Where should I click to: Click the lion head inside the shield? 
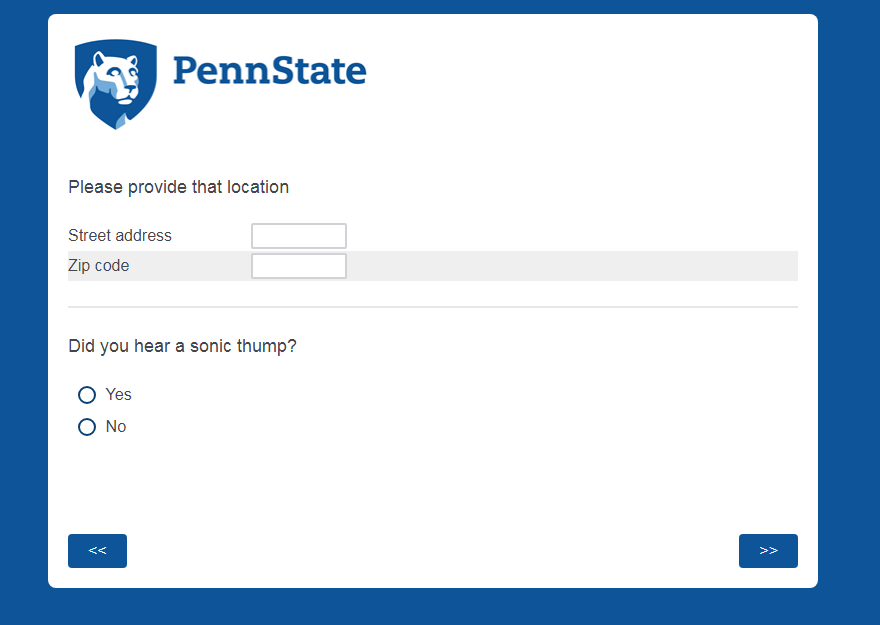click(115, 76)
